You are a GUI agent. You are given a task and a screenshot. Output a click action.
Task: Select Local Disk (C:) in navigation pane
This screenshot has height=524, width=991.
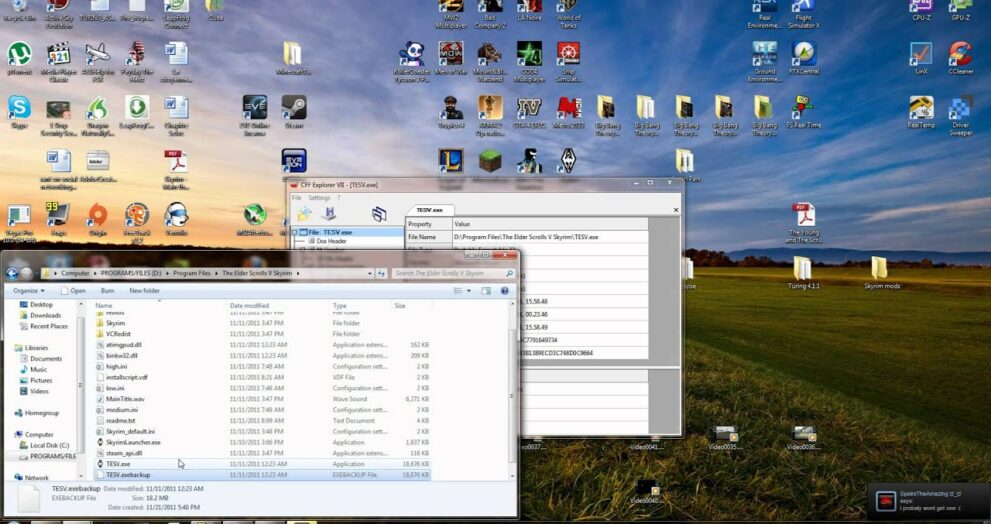coord(49,445)
